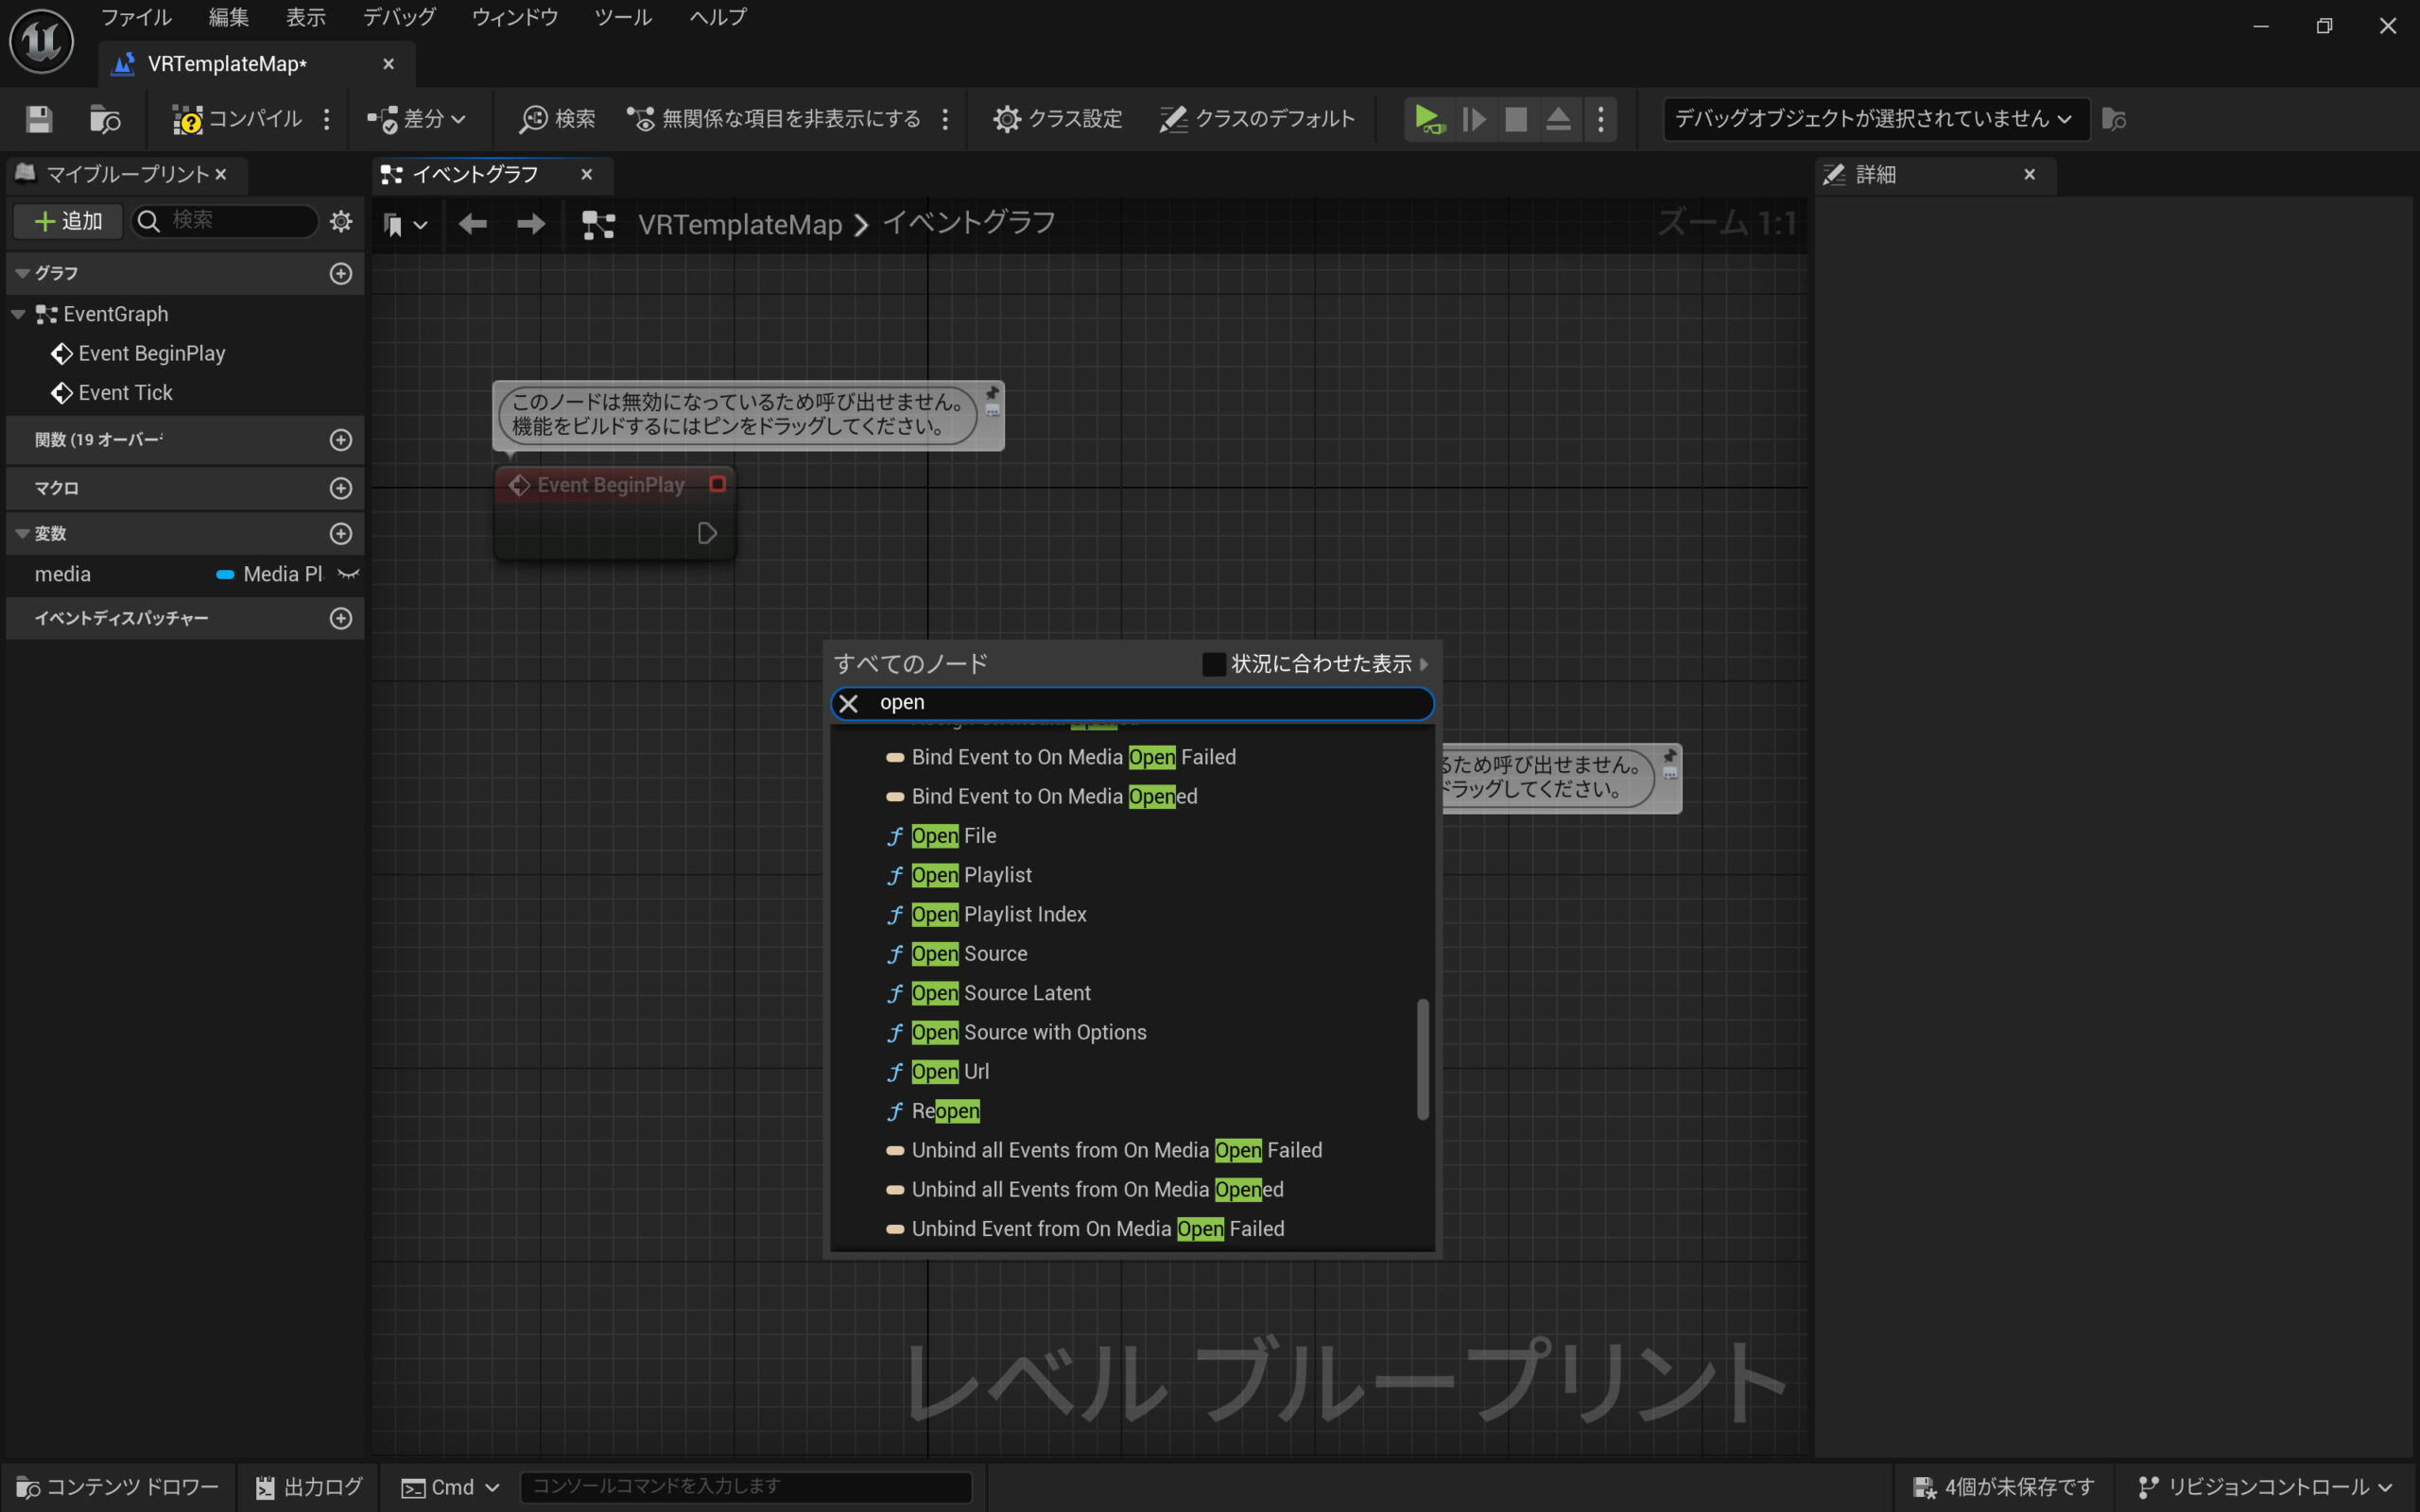The image size is (2420, 1512).
Task: Open the Debug menu in menu bar
Action: tap(399, 17)
